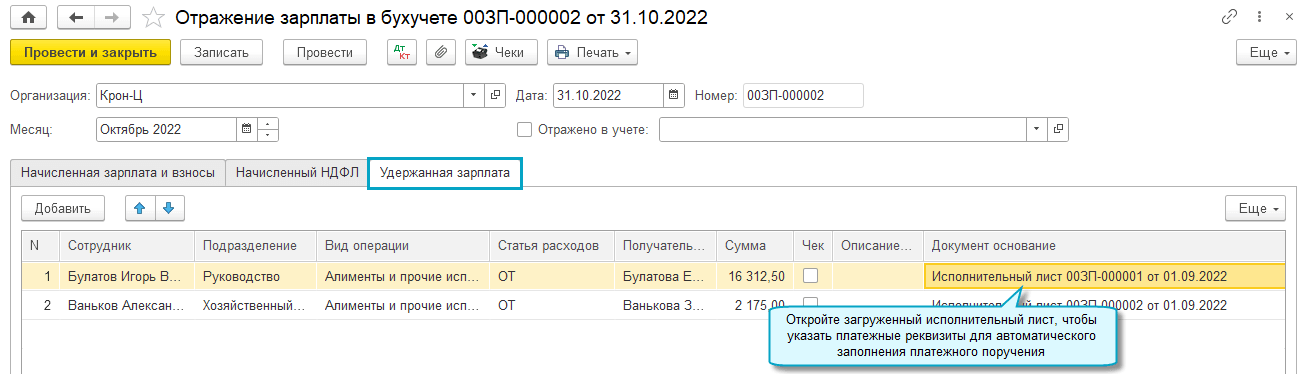Click 'Провести и закрыть' button

click(90, 52)
